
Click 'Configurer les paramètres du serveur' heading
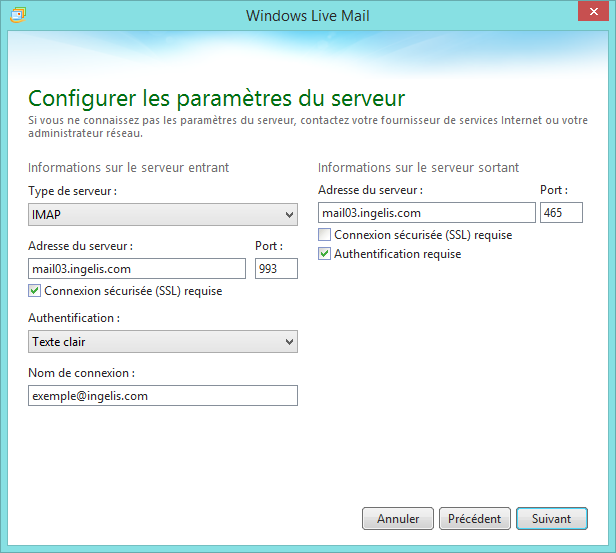(216, 98)
